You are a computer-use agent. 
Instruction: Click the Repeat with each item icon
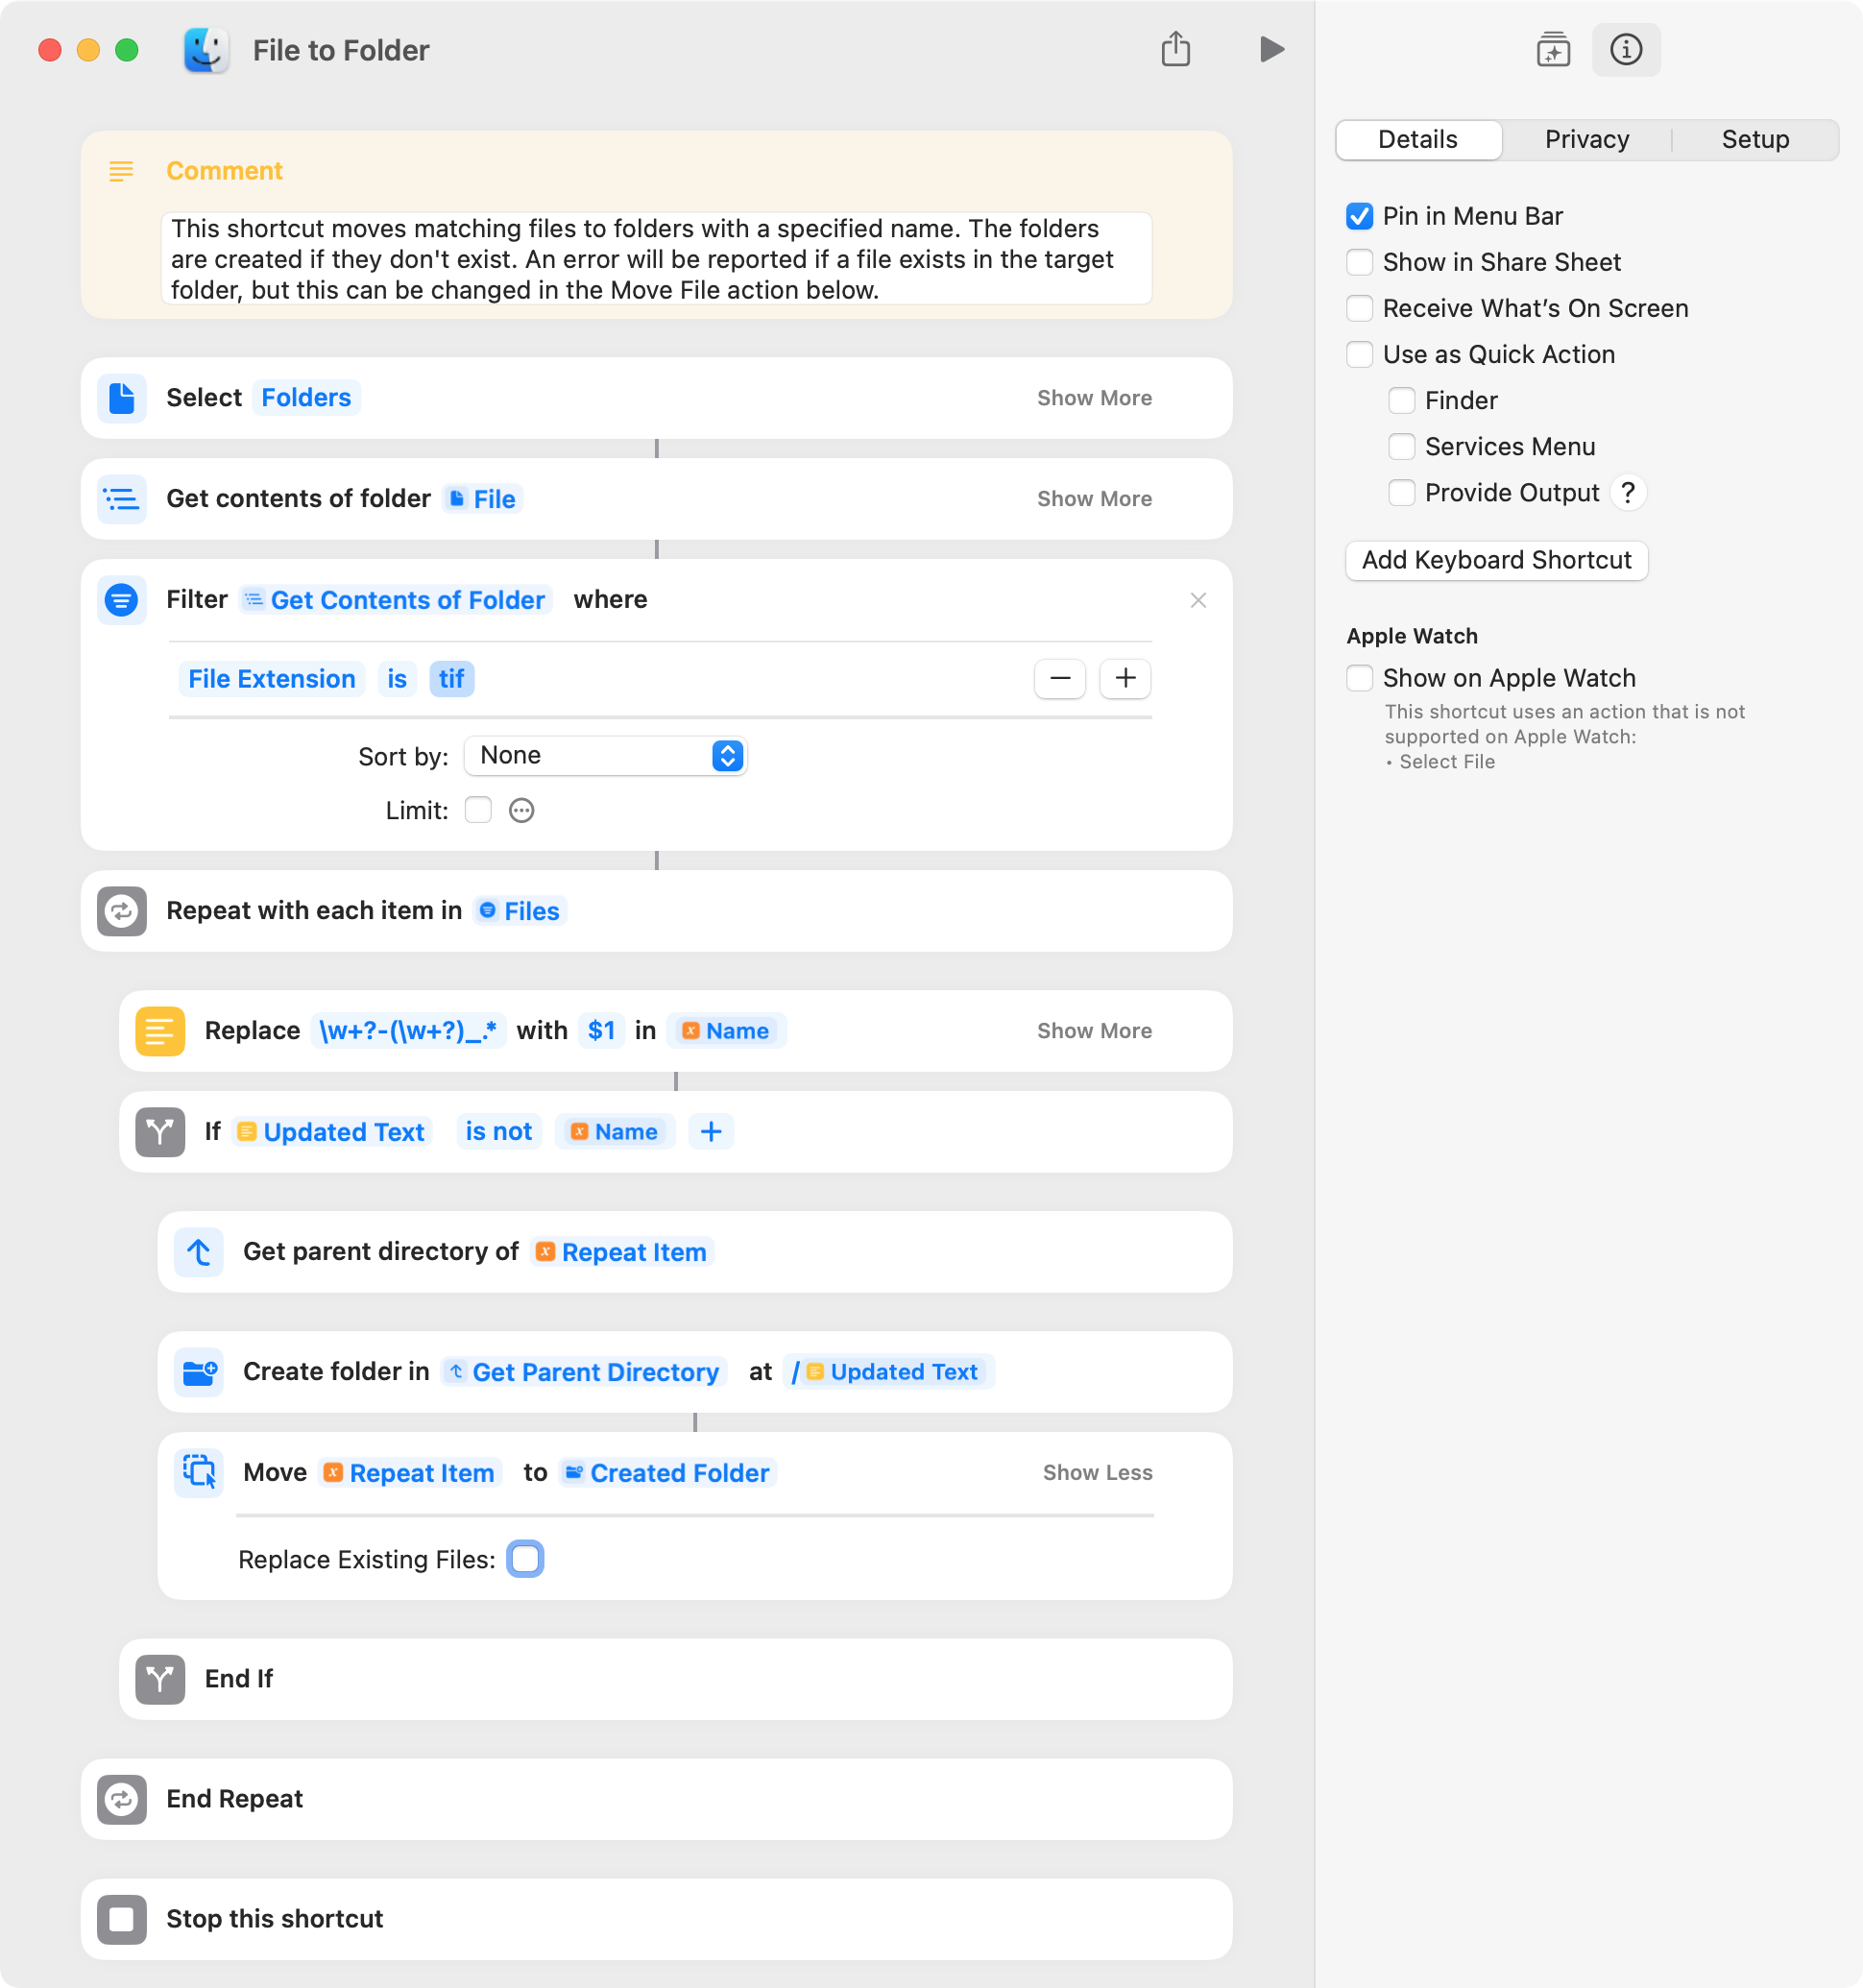[122, 911]
